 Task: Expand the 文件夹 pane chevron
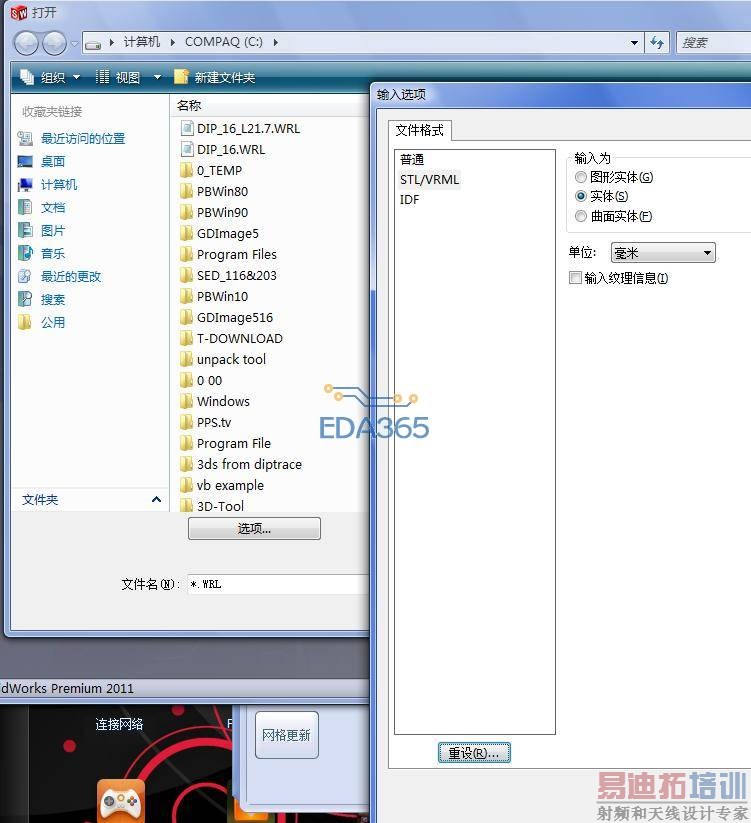pos(156,499)
